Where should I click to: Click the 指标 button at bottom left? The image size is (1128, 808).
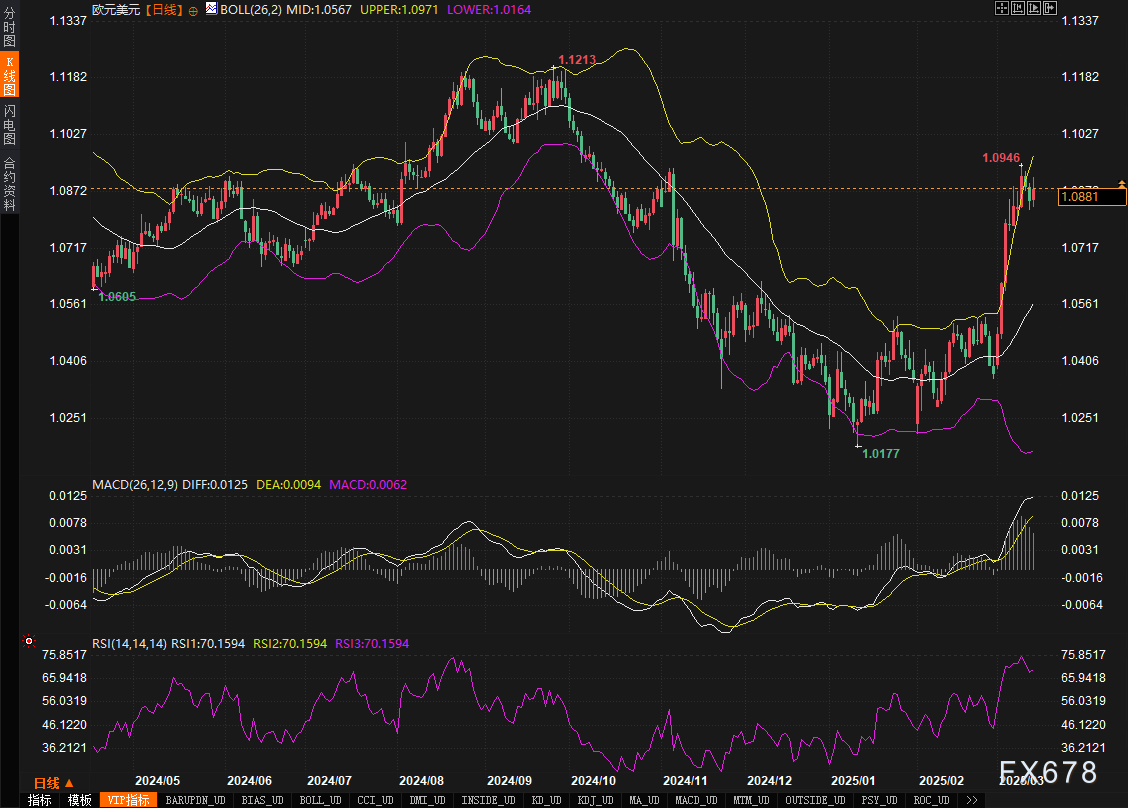point(40,800)
